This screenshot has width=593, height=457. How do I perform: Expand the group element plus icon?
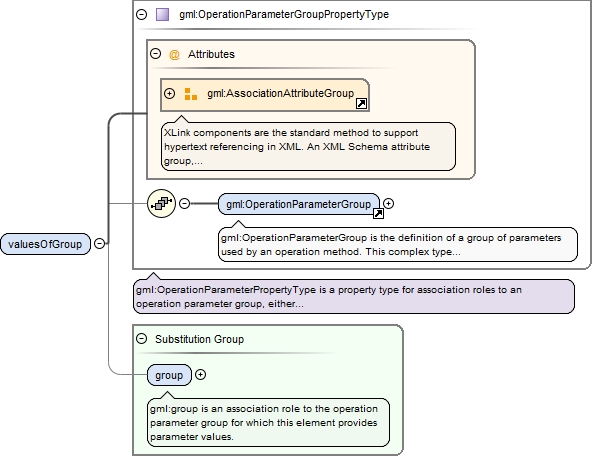[200, 375]
